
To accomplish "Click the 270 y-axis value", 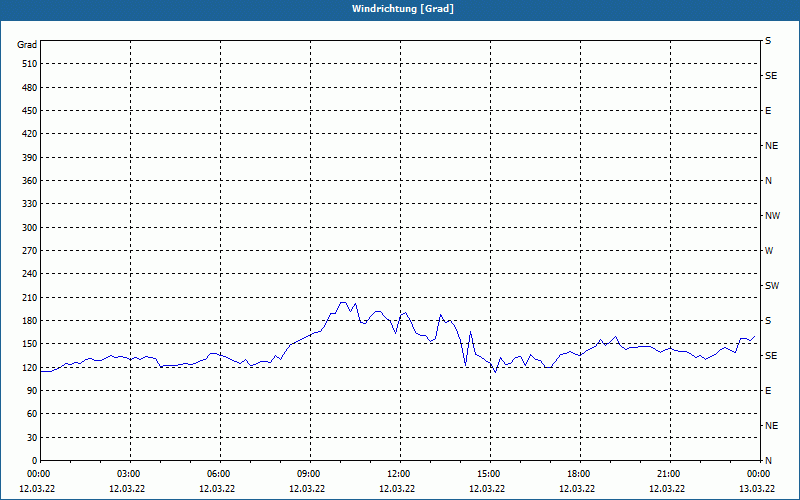I will tap(30, 251).
